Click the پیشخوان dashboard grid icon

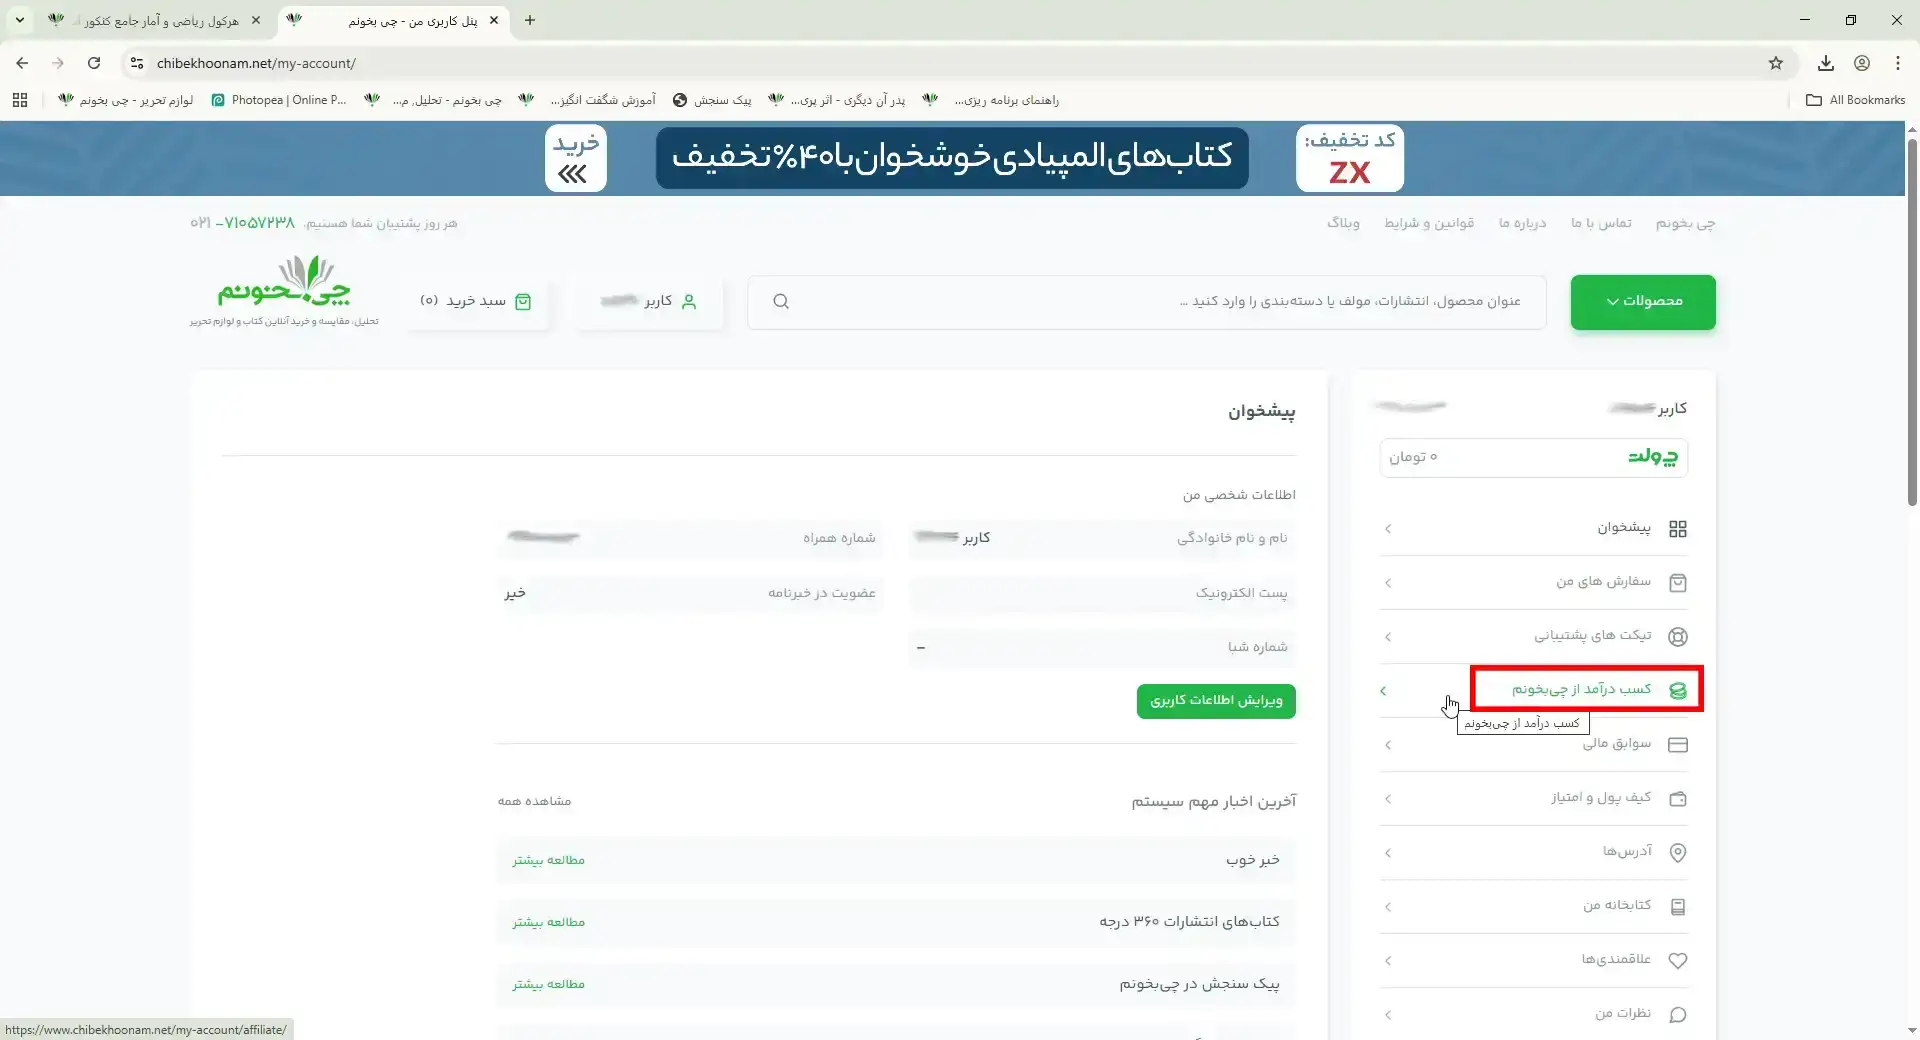tap(1678, 529)
